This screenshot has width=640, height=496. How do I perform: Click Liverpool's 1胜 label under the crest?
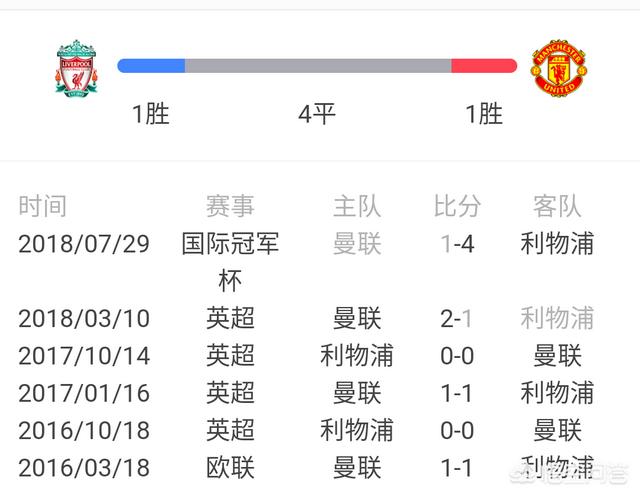pos(151,114)
